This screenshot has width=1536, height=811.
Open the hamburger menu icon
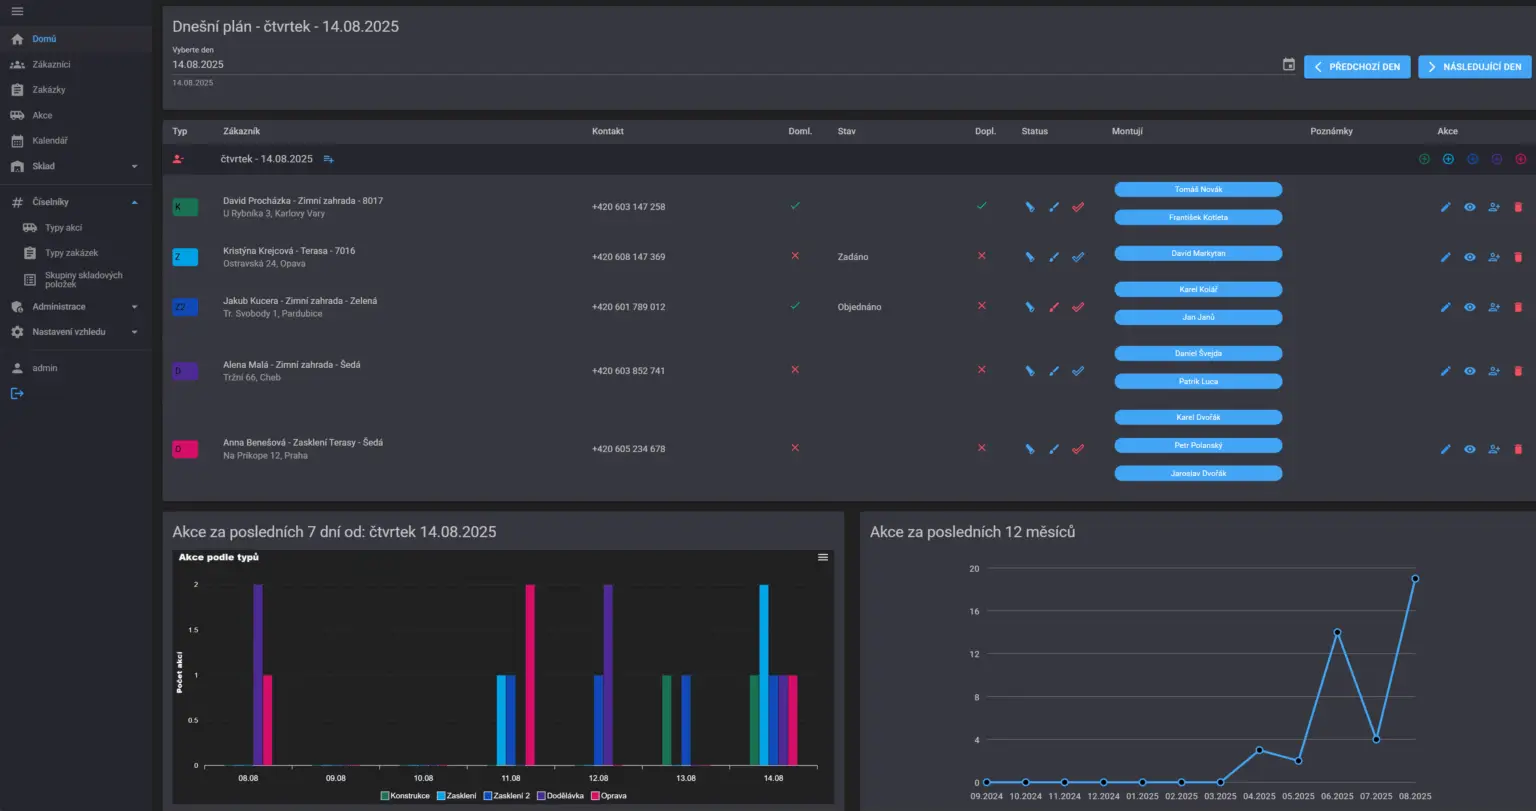pos(17,11)
